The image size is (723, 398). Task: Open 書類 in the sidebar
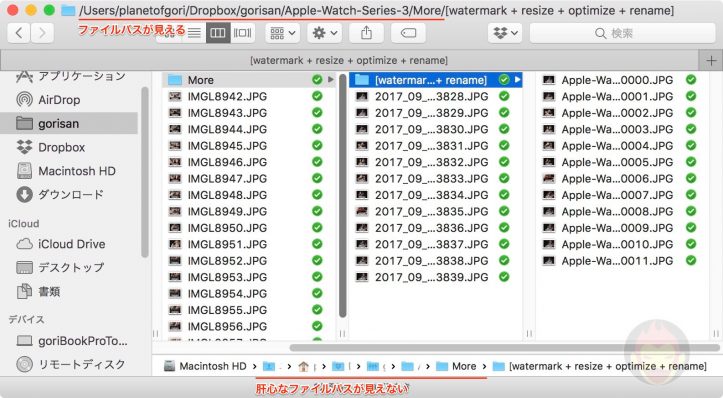click(69, 291)
